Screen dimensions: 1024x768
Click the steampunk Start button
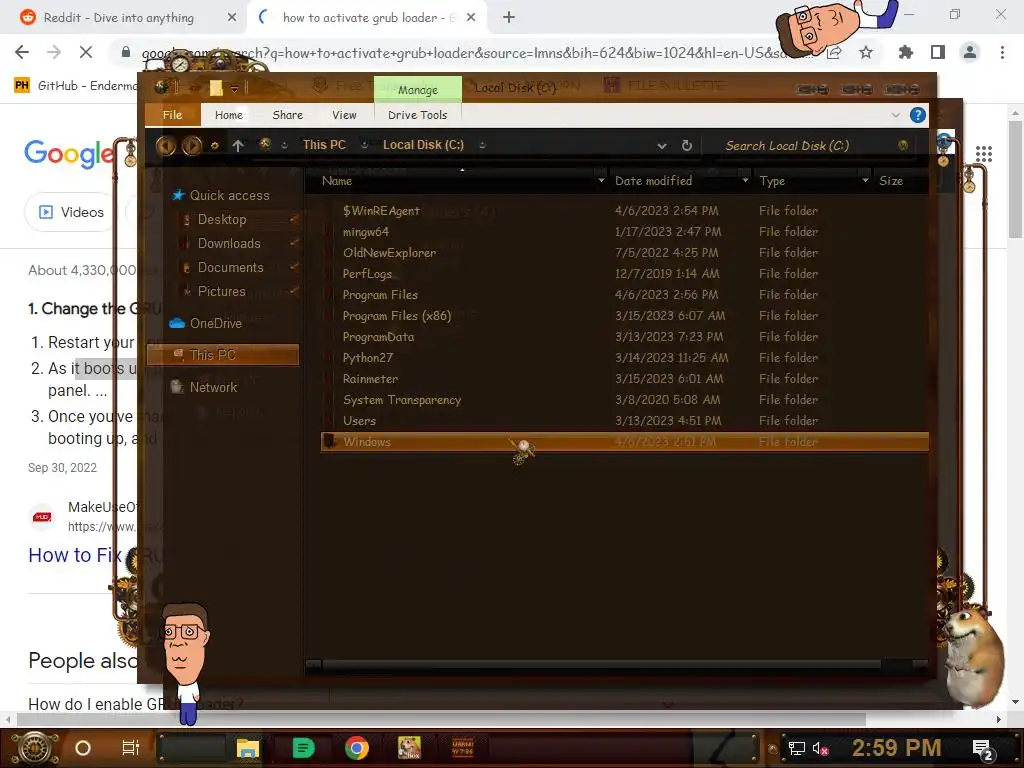pos(35,748)
